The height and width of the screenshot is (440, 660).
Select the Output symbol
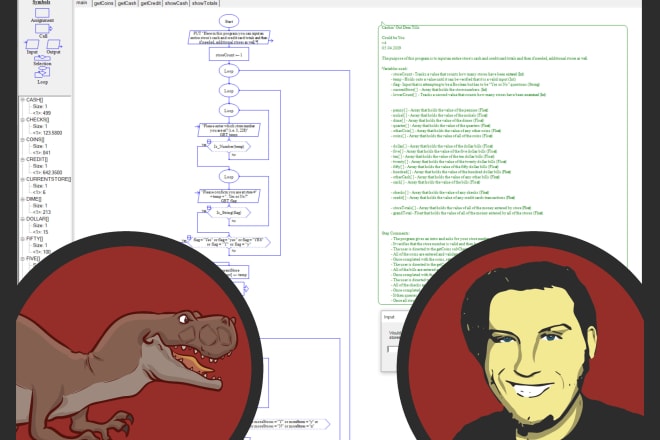pyautogui.click(x=54, y=44)
